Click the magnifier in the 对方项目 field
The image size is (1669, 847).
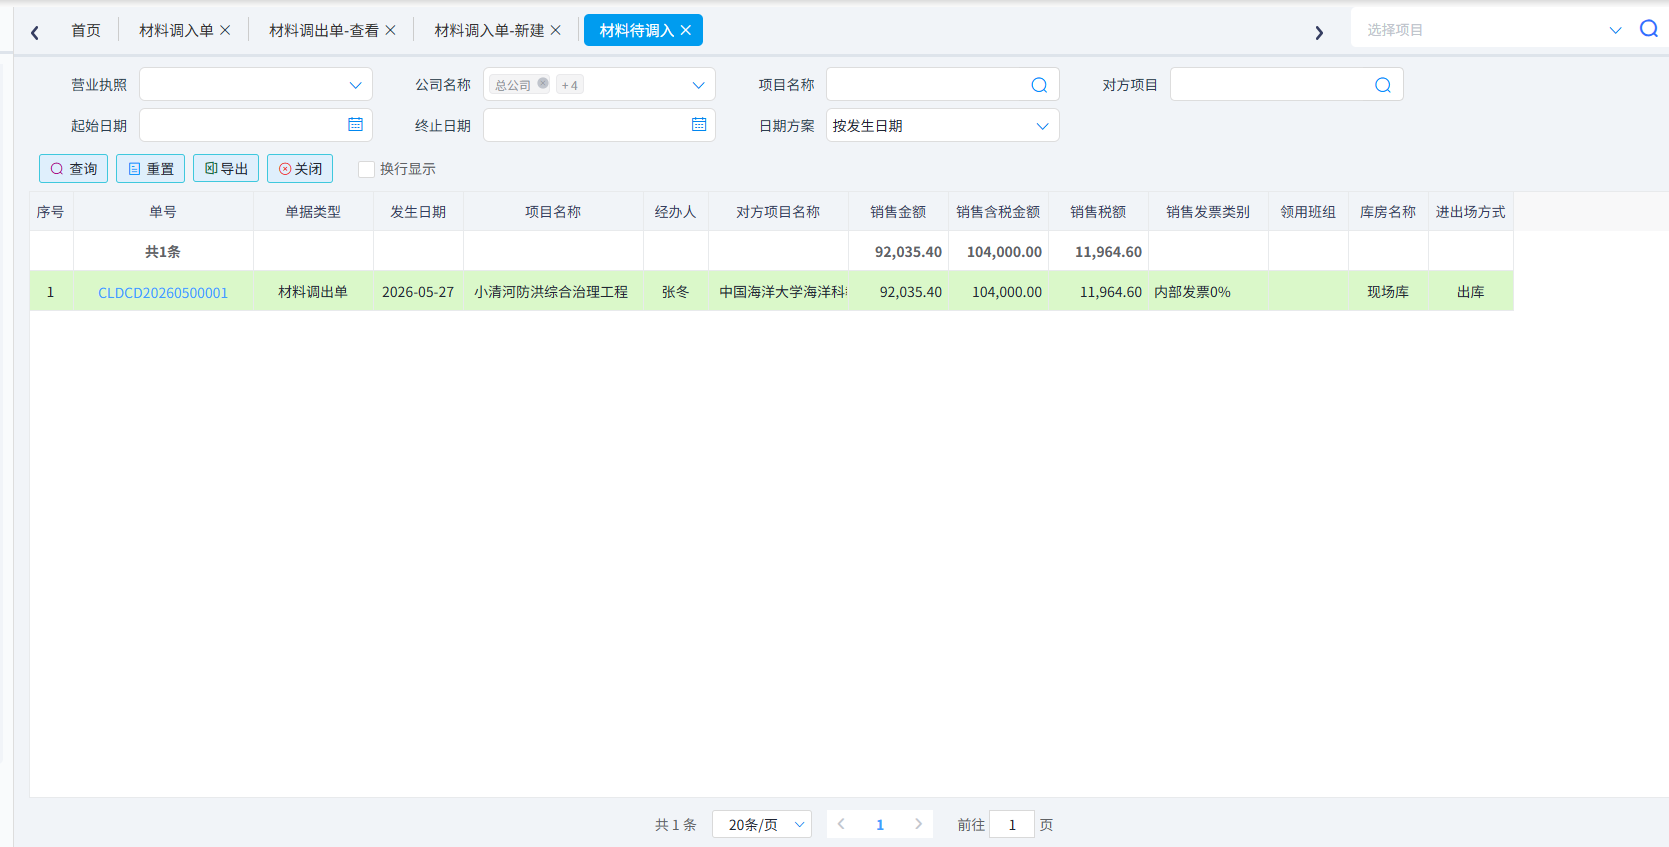coord(1383,85)
